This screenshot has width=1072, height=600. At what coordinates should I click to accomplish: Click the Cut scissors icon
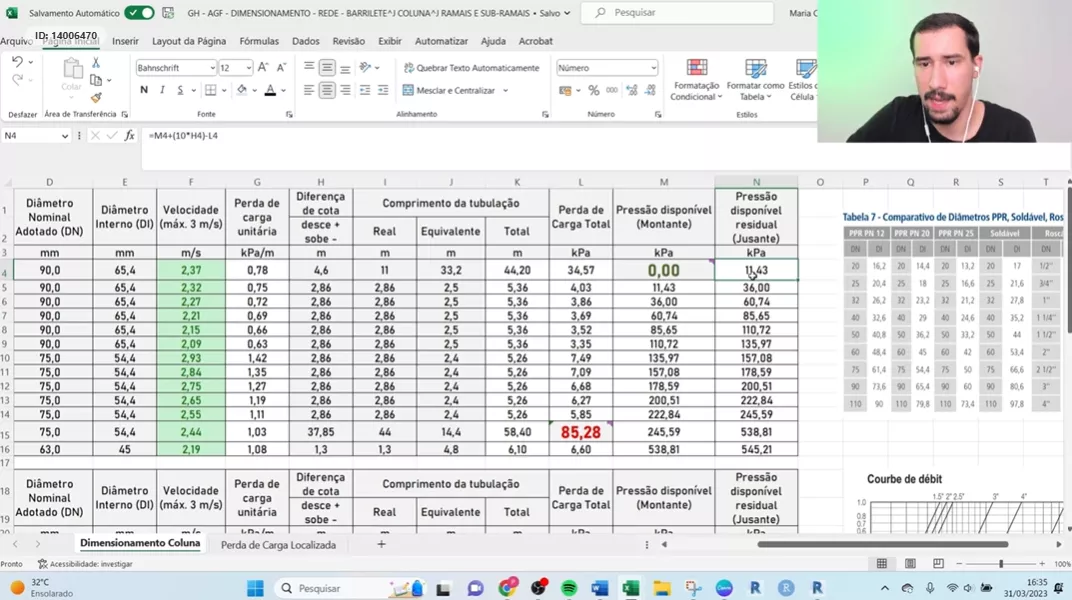pos(96,62)
